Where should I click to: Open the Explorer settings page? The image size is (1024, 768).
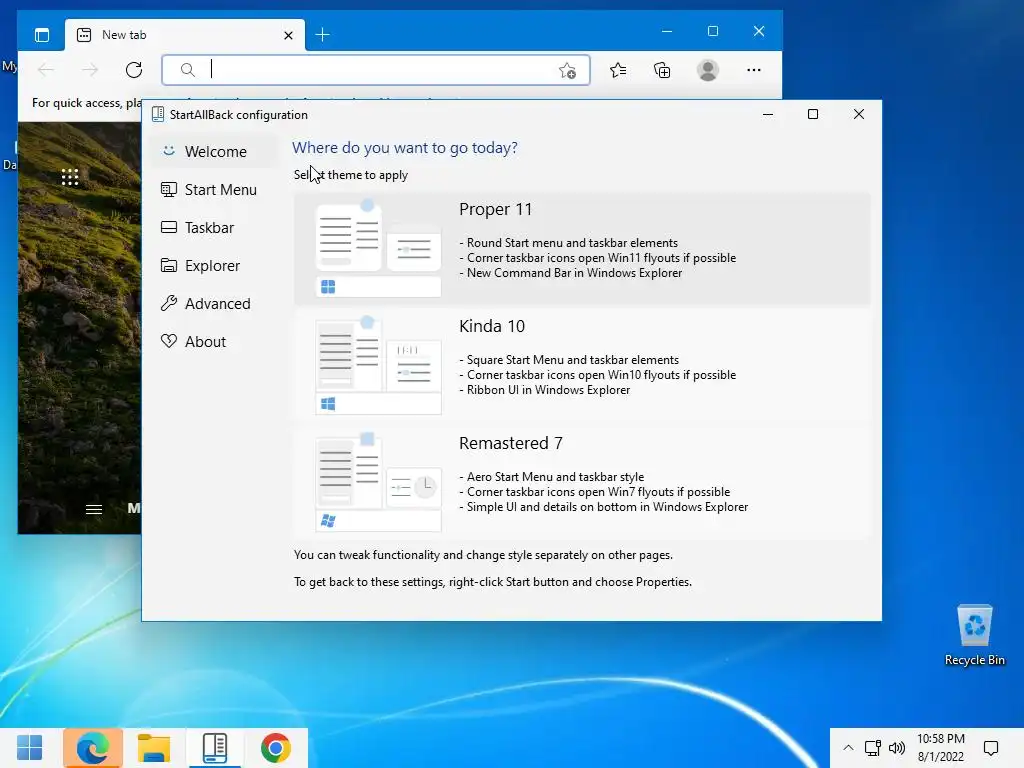coord(214,265)
